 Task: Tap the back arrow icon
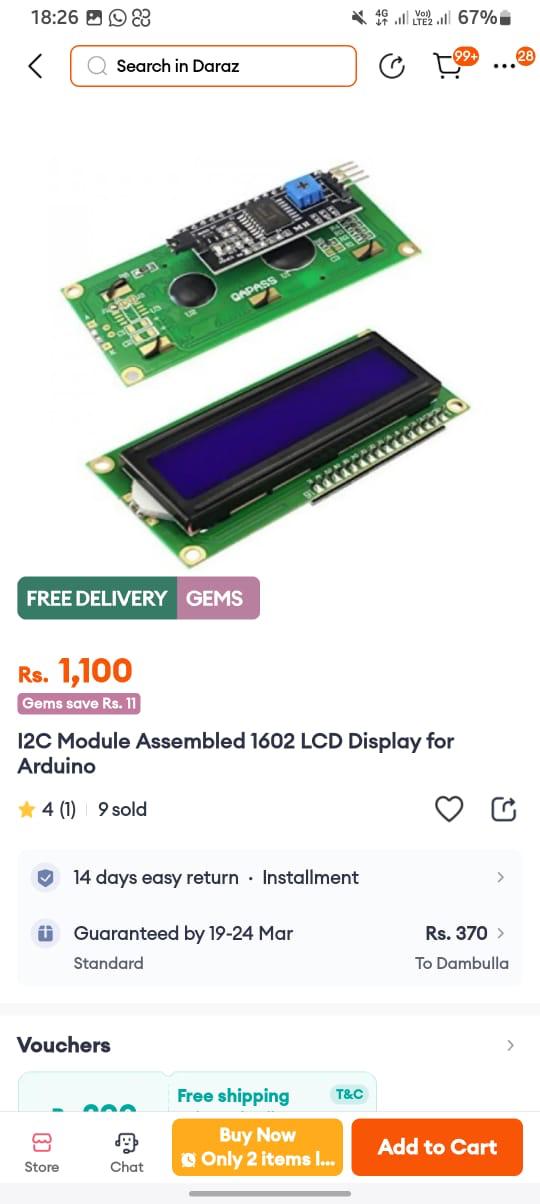pyautogui.click(x=35, y=66)
